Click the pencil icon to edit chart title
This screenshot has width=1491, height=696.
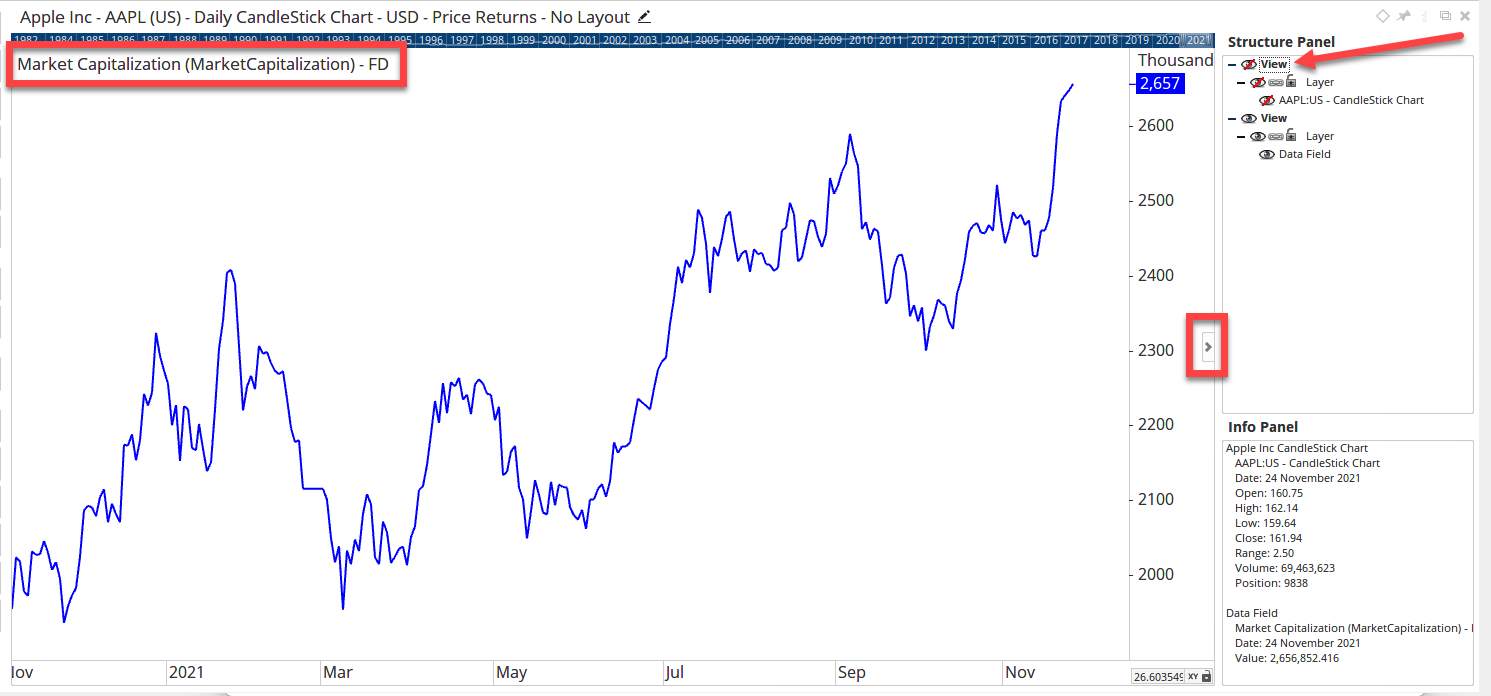644,16
